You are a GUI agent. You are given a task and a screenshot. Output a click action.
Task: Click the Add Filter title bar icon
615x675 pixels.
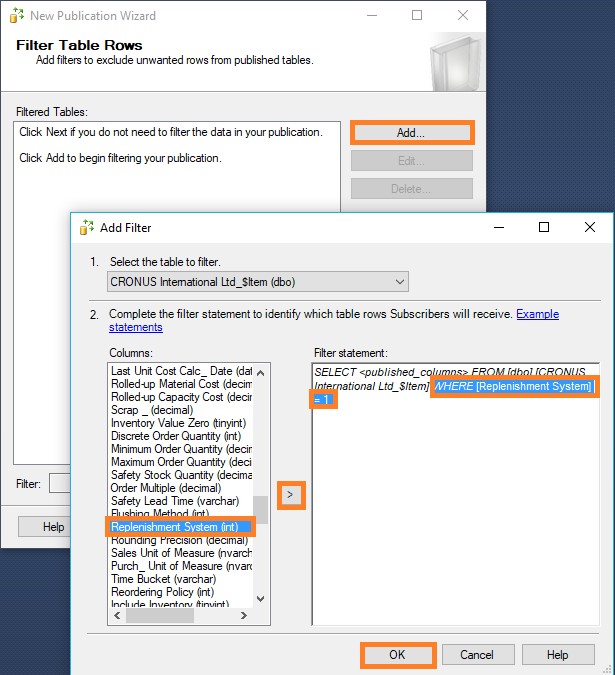[86, 228]
